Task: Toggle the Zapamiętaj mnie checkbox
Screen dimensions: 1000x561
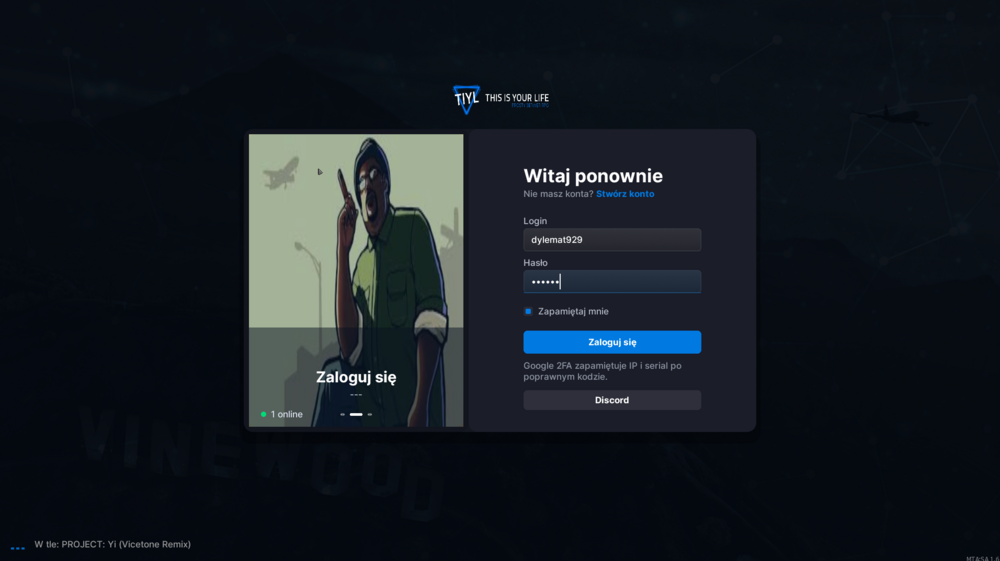Action: (528, 311)
